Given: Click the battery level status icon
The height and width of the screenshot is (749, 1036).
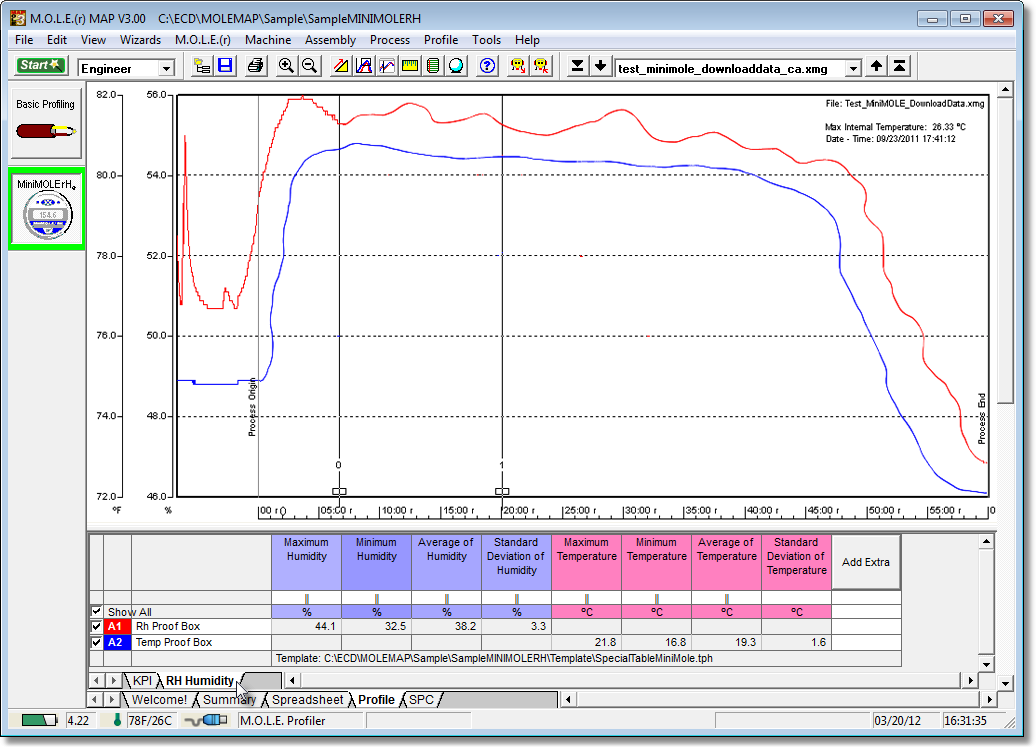Looking at the screenshot, I should pos(39,720).
